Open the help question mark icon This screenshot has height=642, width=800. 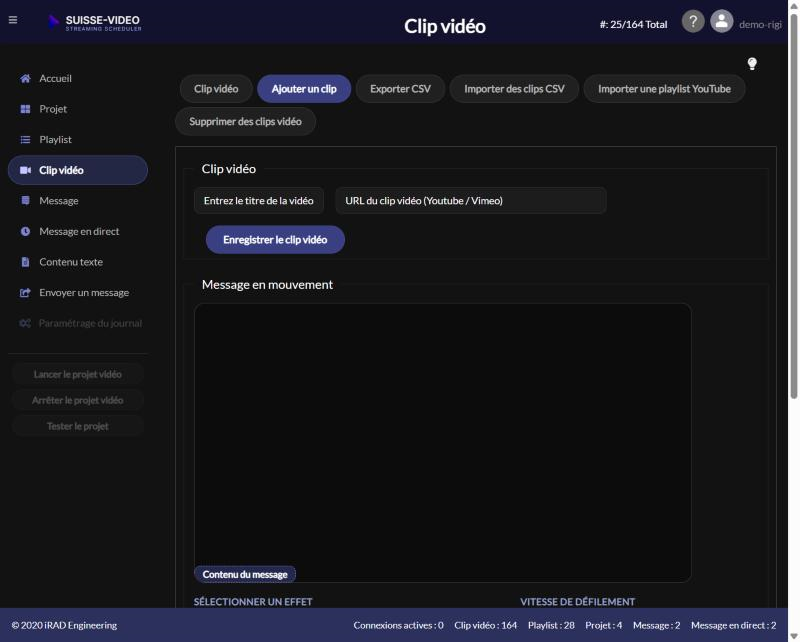693,22
